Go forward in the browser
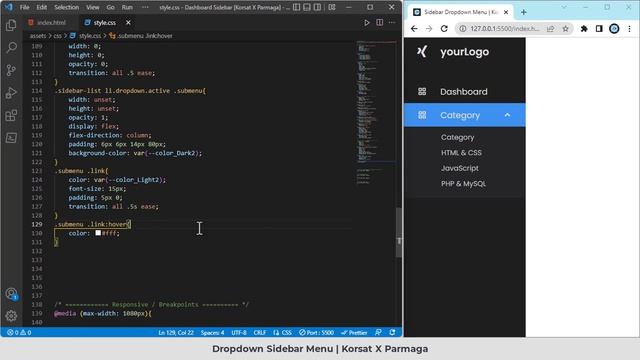 [x=429, y=29]
